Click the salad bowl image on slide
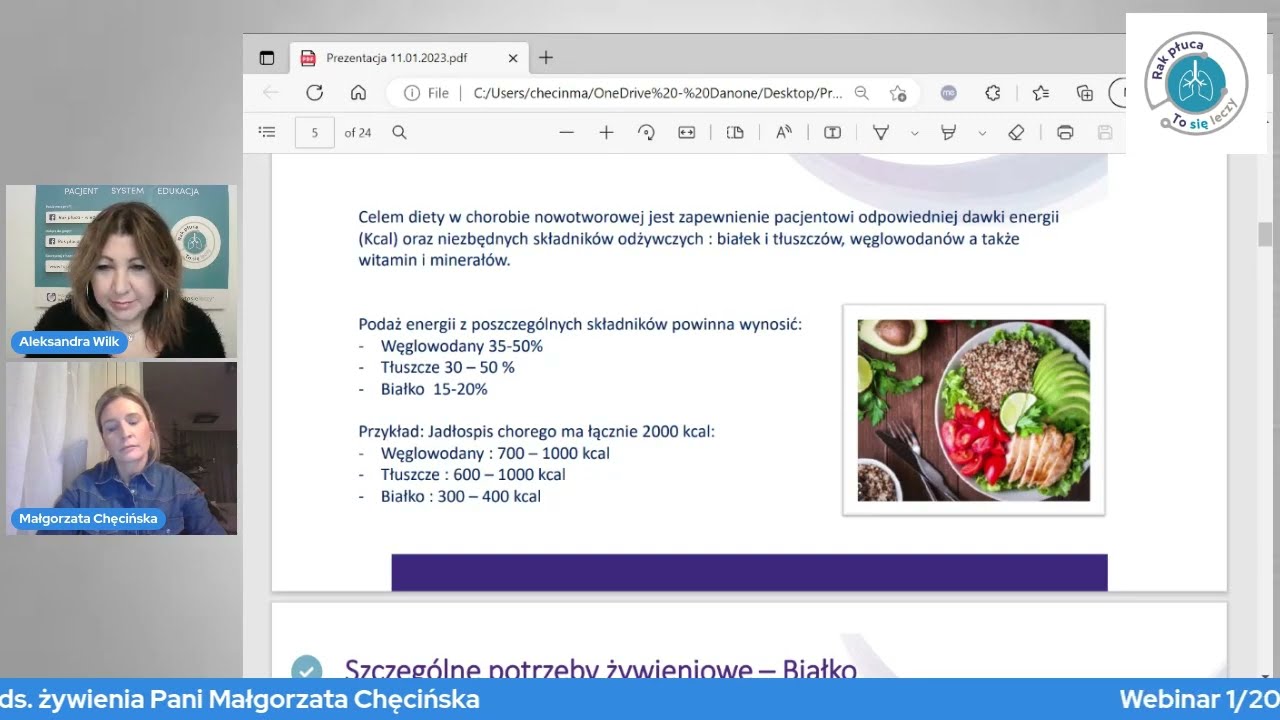This screenshot has height=720, width=1280. tap(974, 410)
